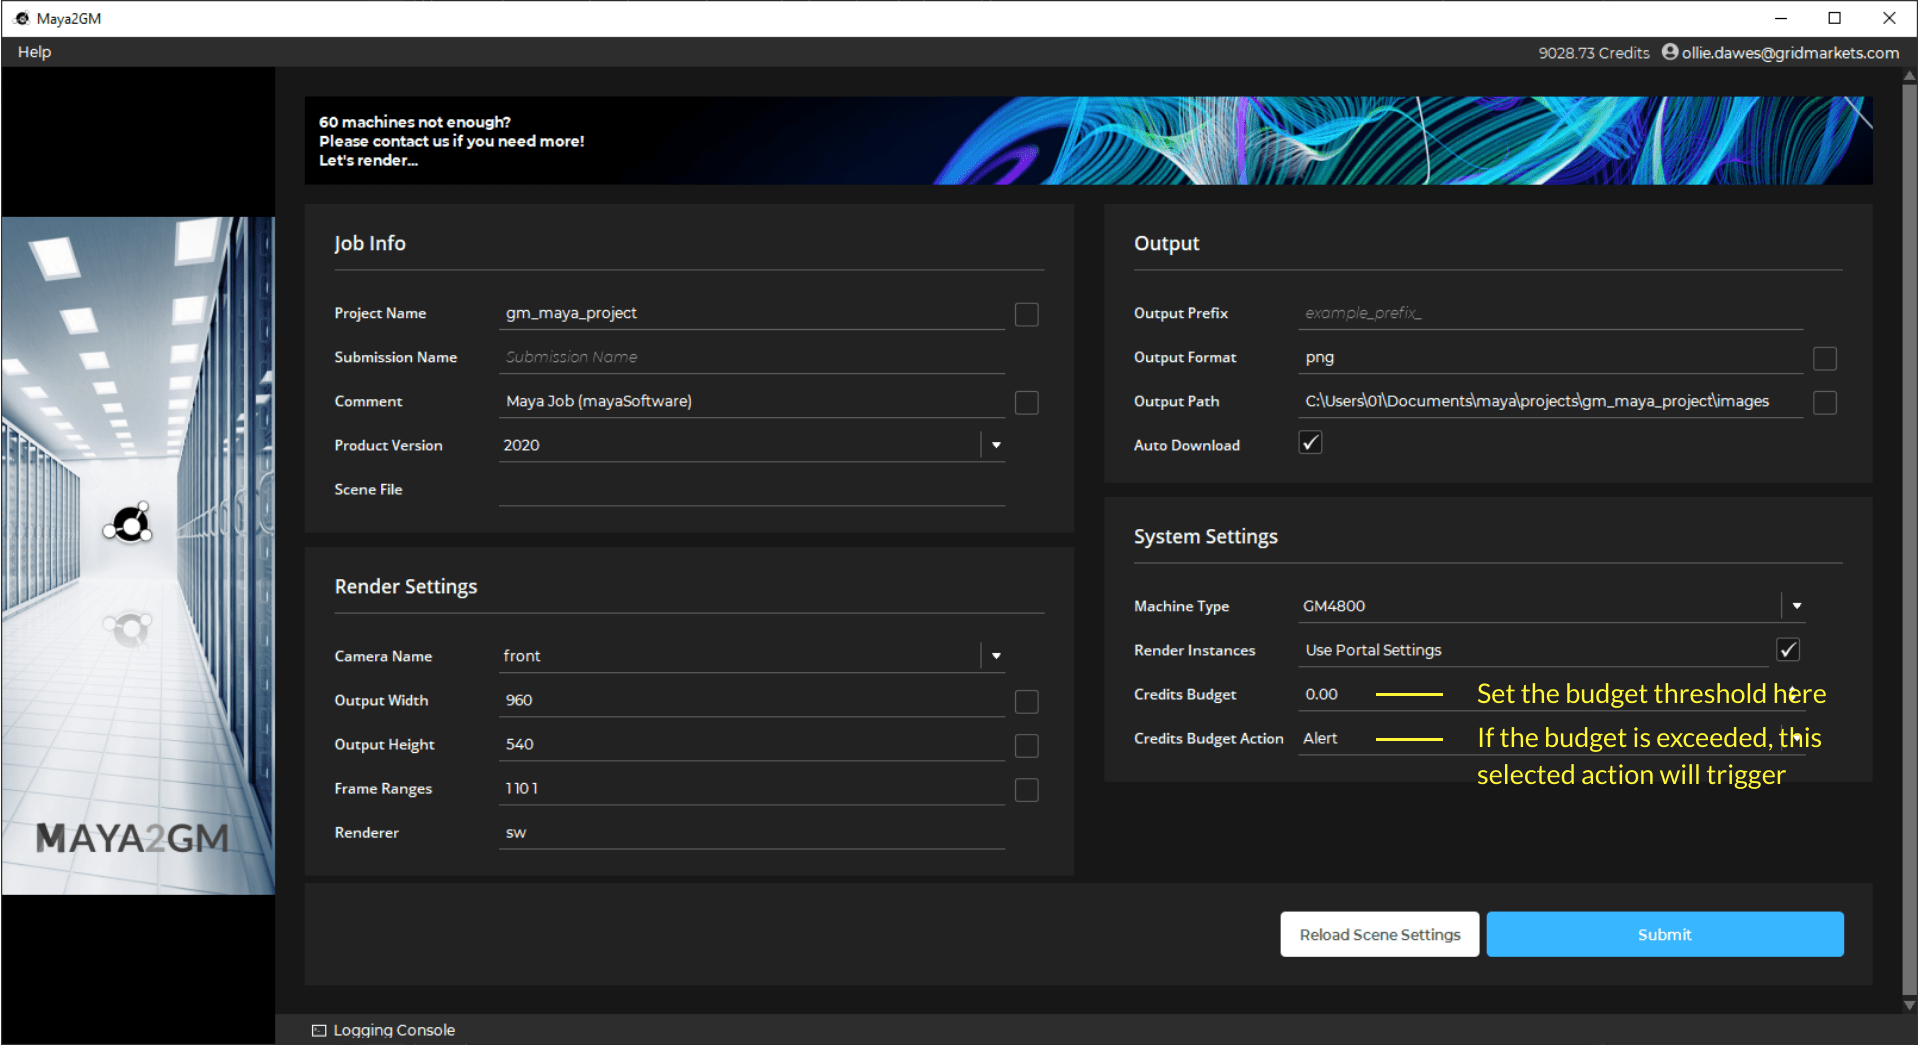
Task: Click the 60 machines promotional banner
Action: (x=1088, y=141)
